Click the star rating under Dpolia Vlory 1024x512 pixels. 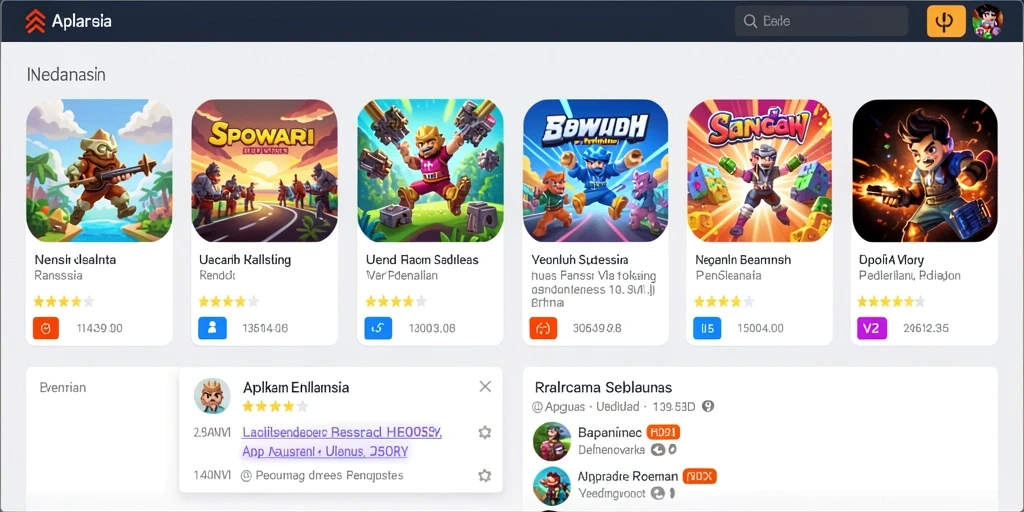point(891,302)
